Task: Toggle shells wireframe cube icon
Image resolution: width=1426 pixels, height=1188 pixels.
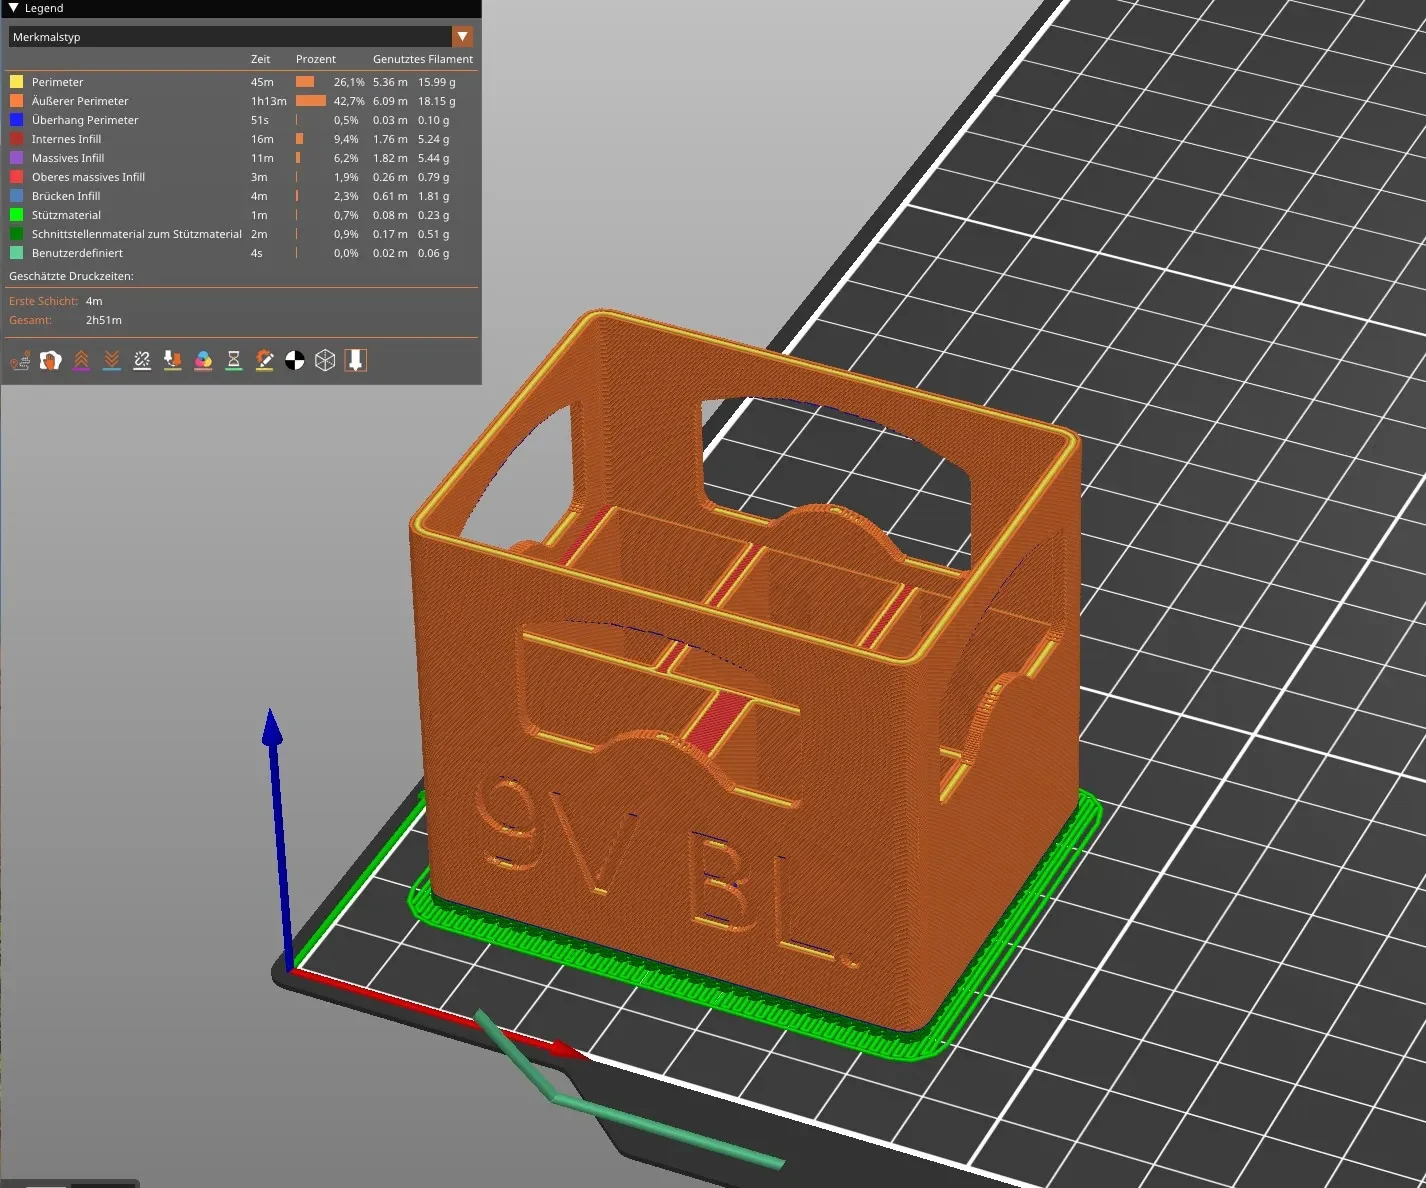Action: [x=325, y=360]
